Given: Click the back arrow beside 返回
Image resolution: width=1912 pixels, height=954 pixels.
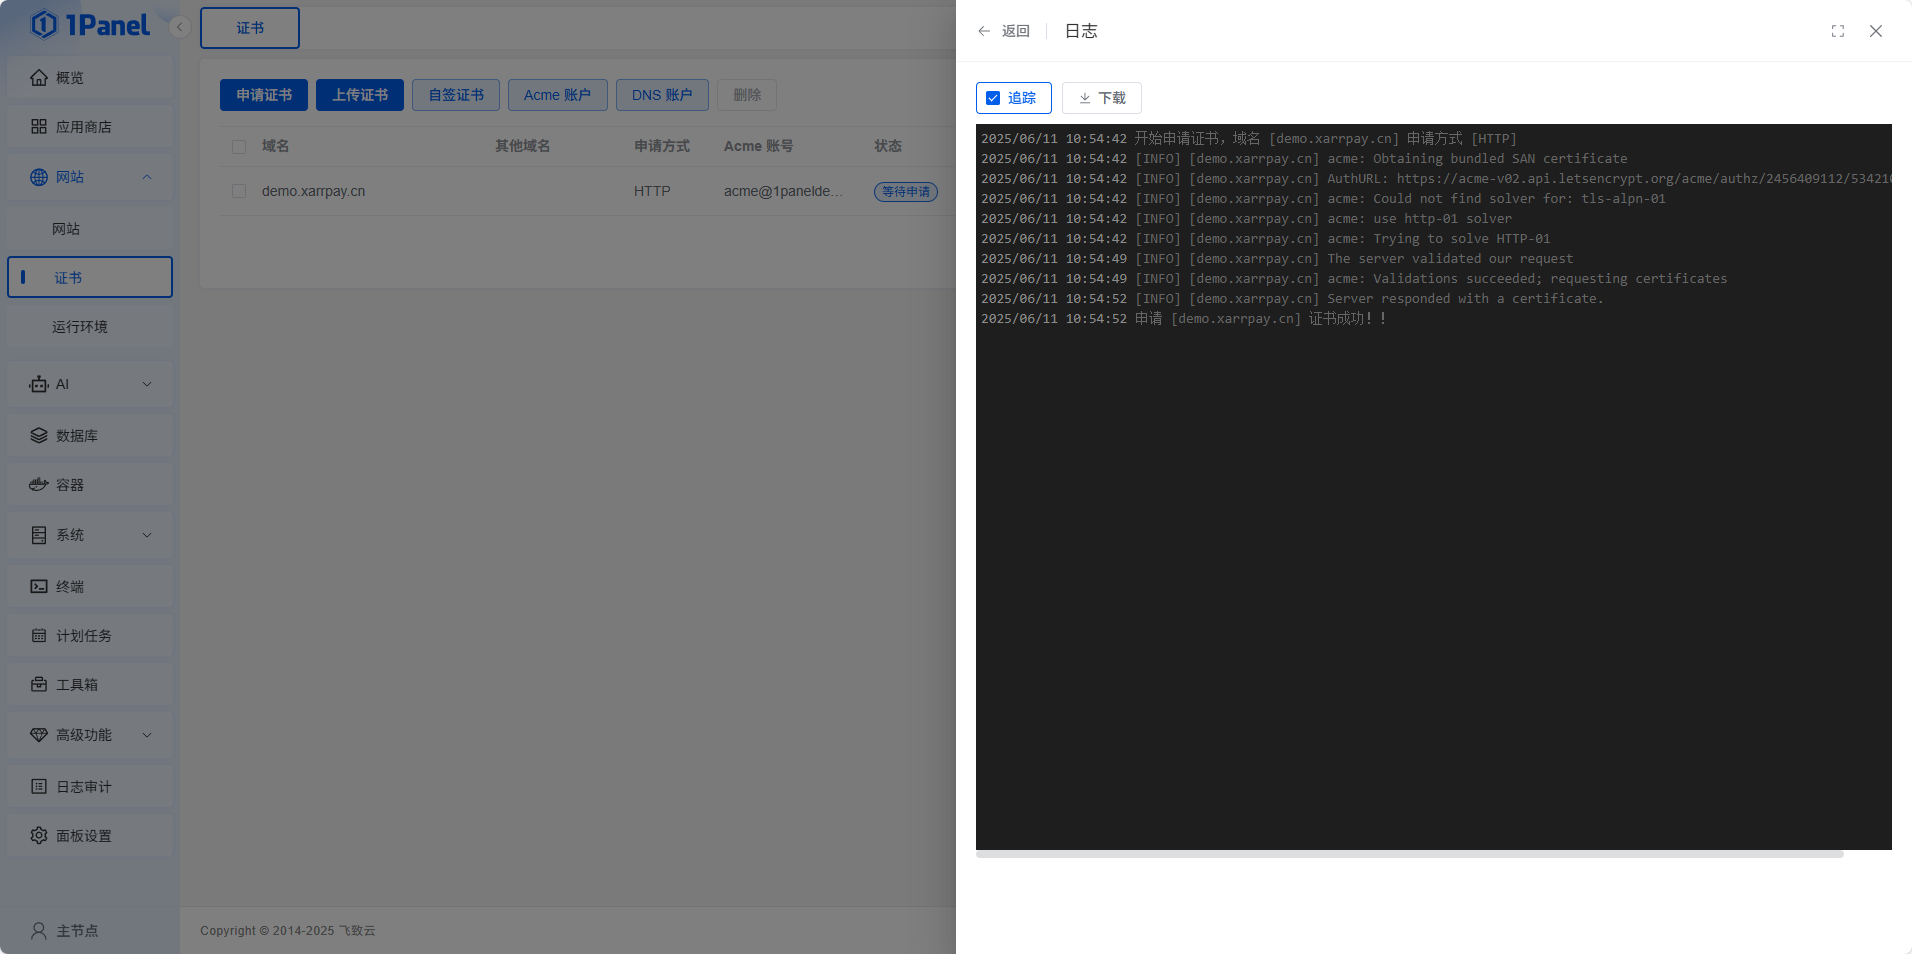Looking at the screenshot, I should pos(984,31).
